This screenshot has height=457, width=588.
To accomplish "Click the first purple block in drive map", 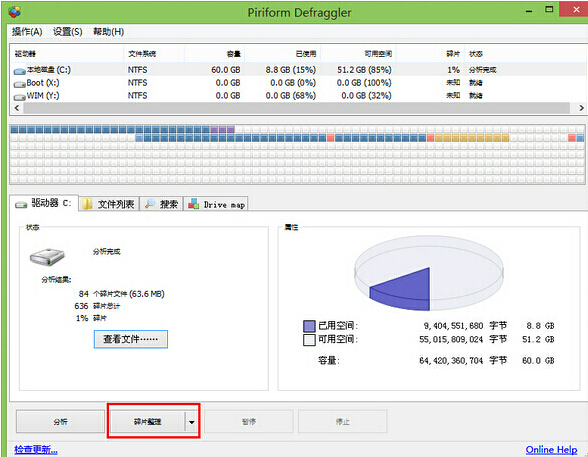I will click(214, 130).
